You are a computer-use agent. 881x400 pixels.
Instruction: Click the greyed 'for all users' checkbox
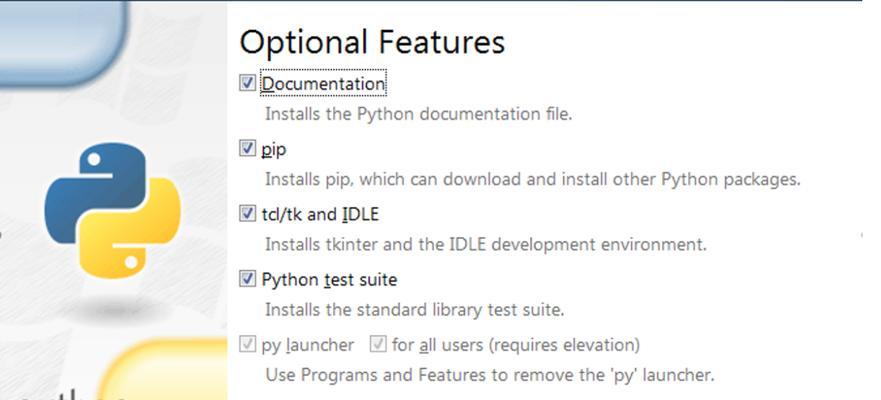378,344
